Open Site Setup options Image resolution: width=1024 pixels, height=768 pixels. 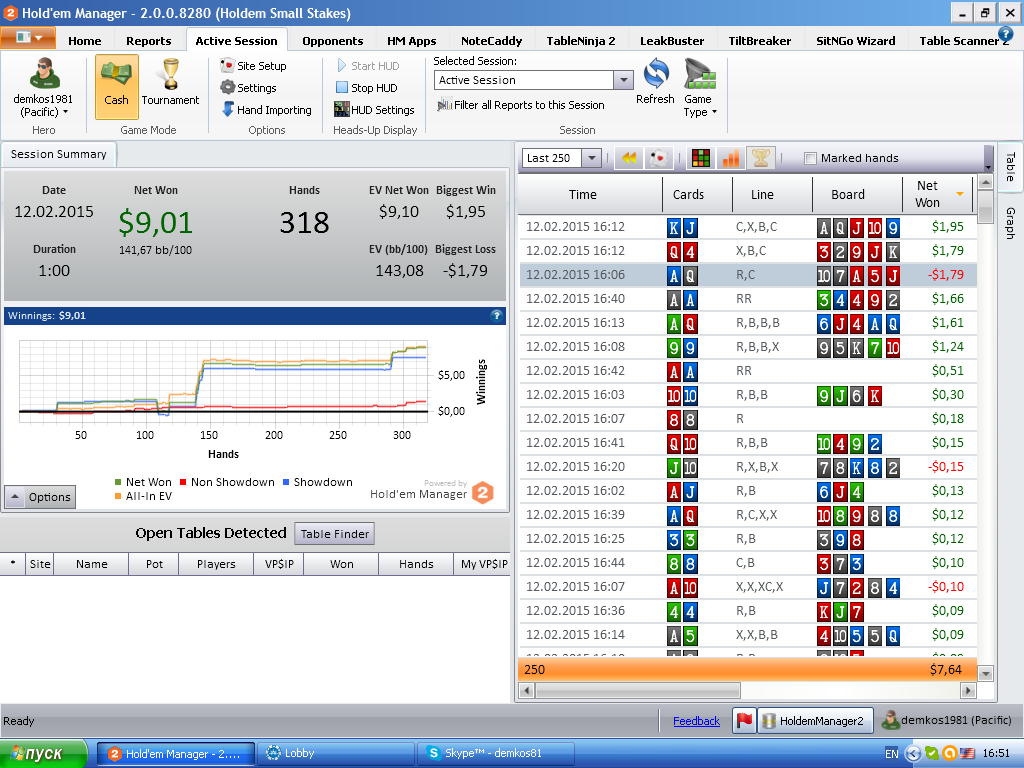[254, 65]
